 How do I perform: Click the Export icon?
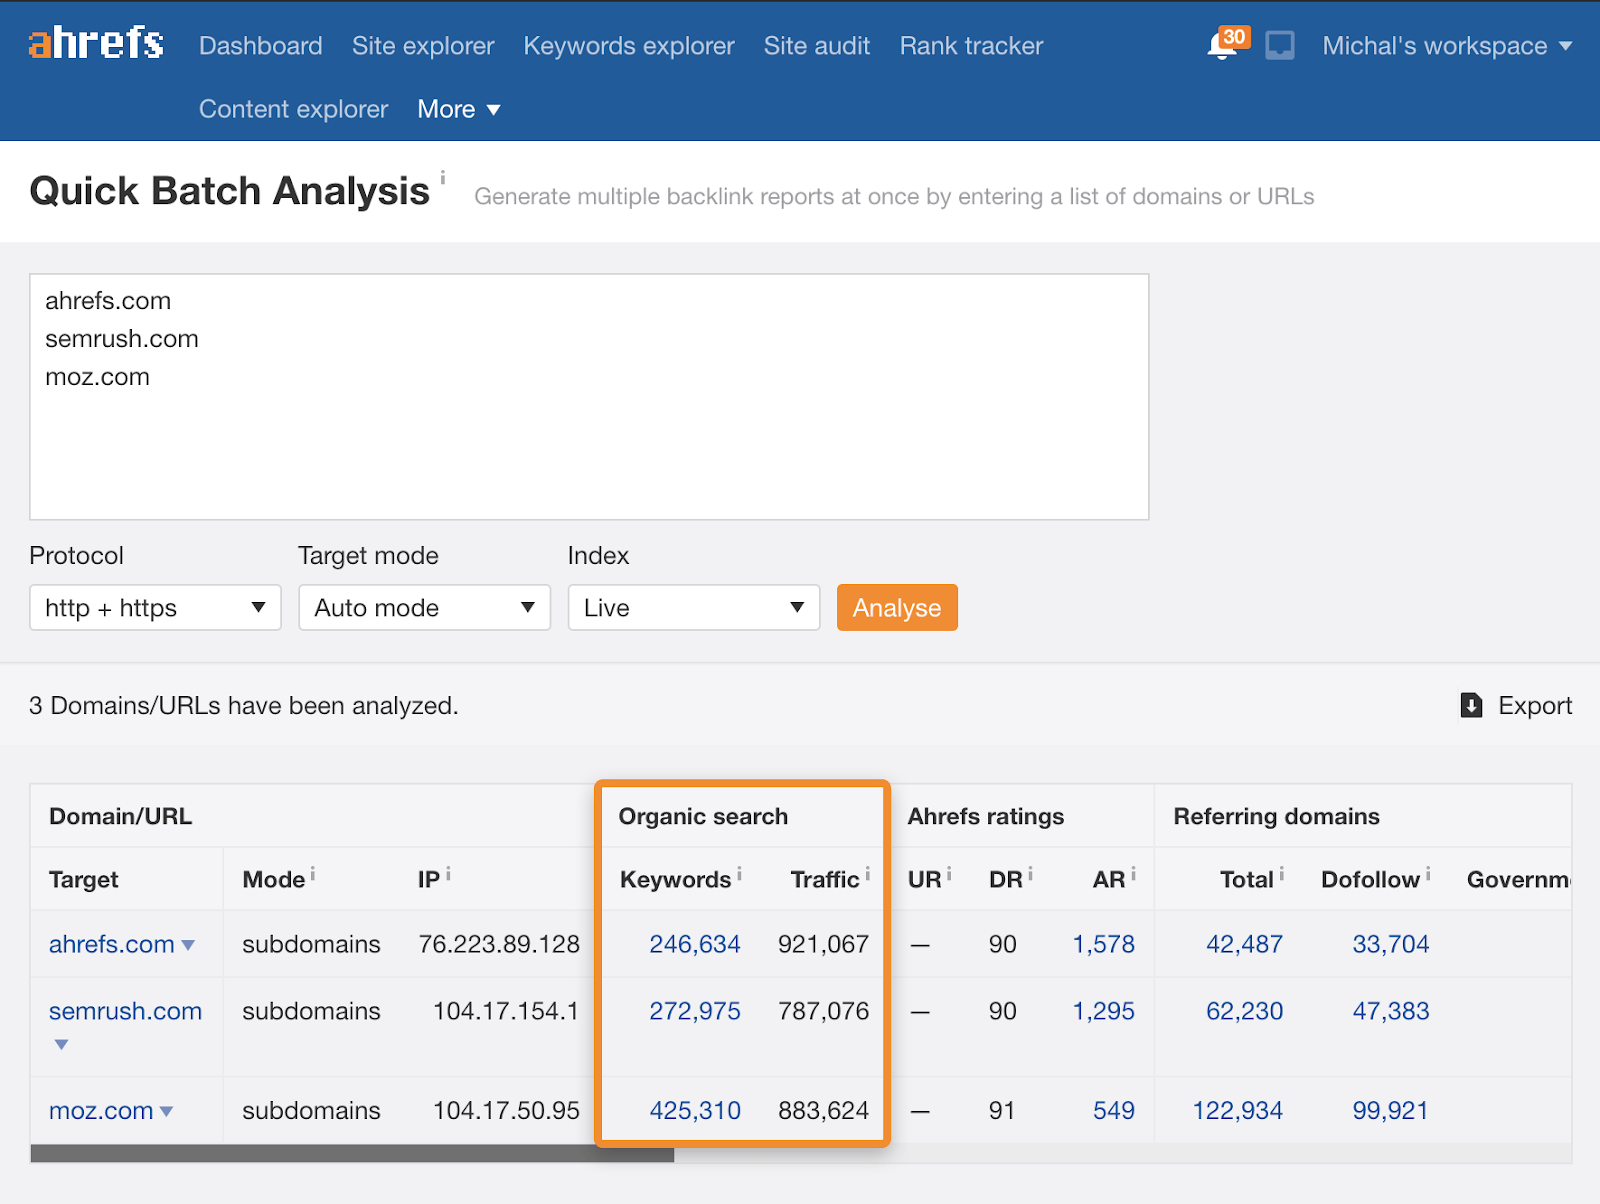[x=1470, y=706]
